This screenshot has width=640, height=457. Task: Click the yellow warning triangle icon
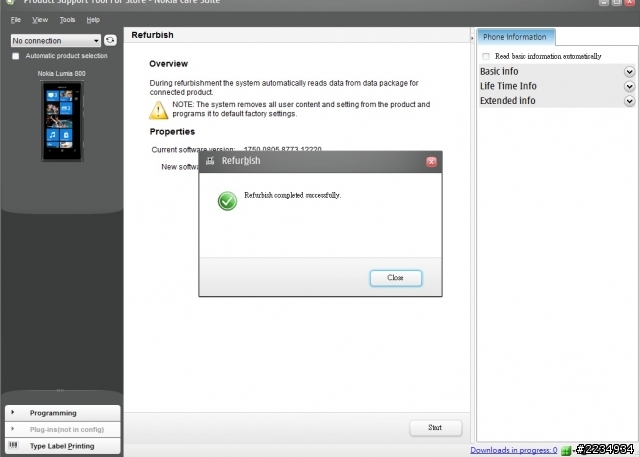point(159,110)
